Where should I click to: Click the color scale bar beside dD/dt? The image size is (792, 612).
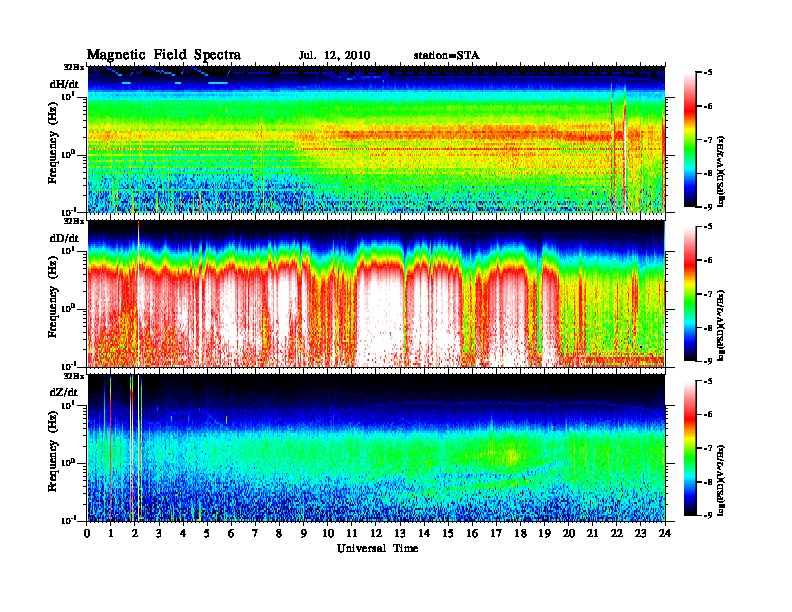click(690, 293)
